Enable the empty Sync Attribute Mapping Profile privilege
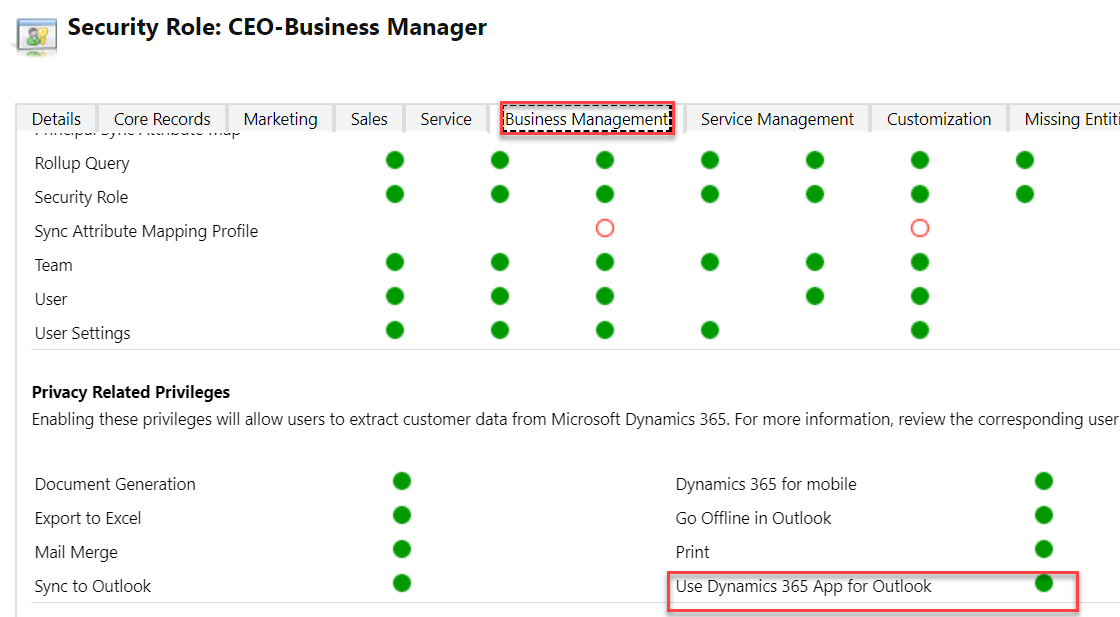 click(604, 228)
